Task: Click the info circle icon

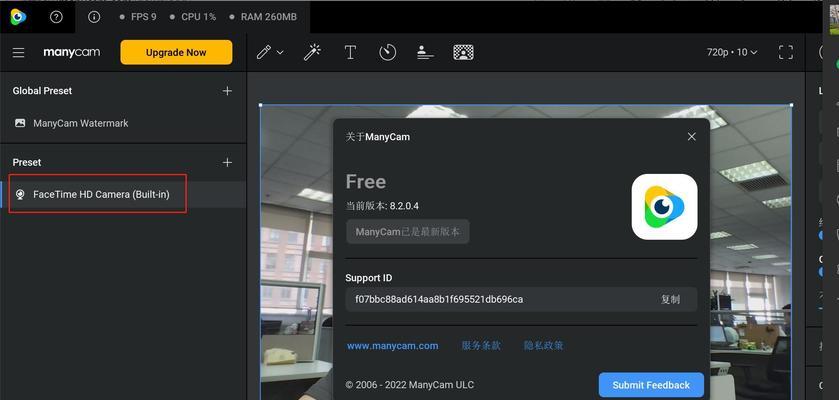Action: click(94, 17)
